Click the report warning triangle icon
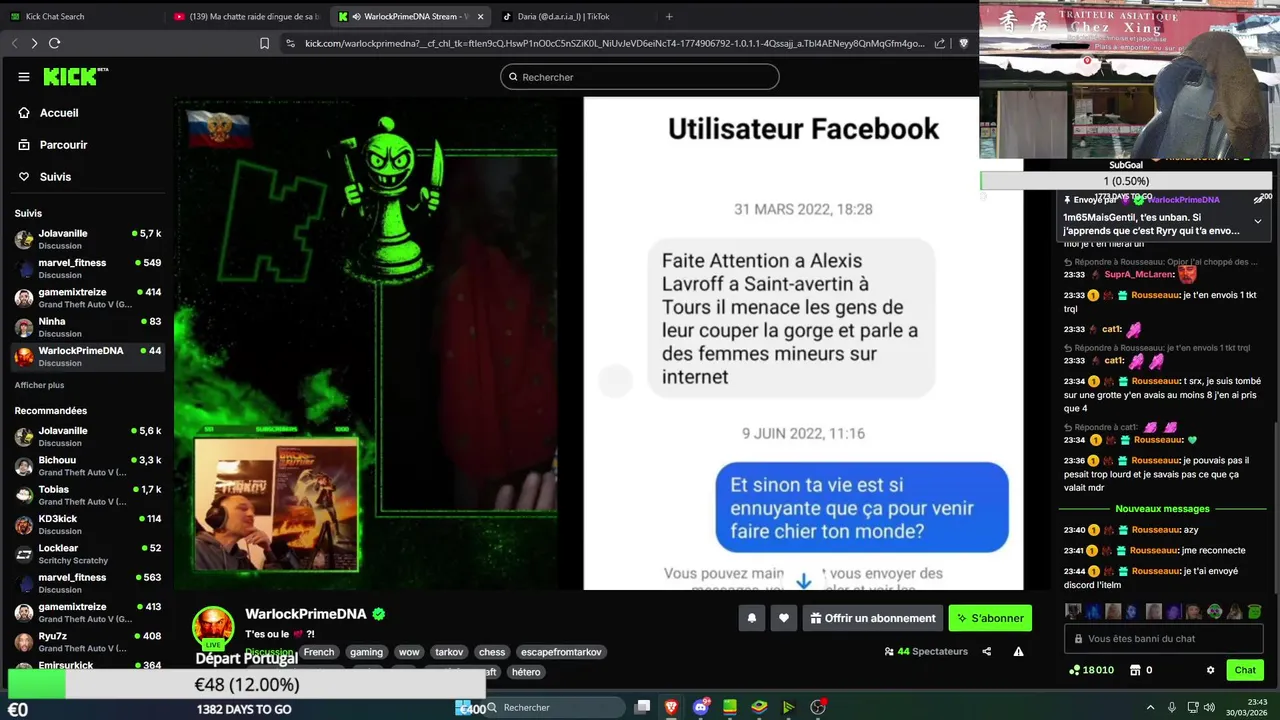 (x=1018, y=652)
